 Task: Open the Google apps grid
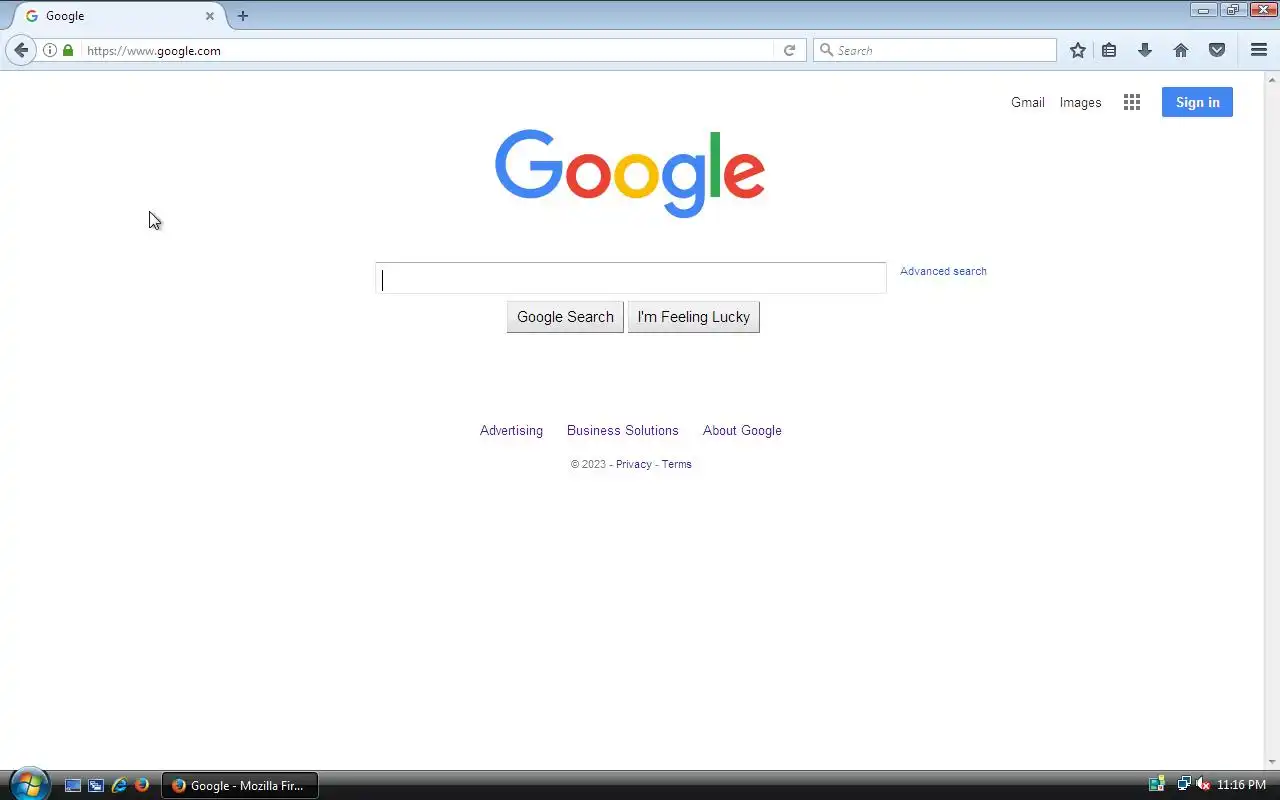(x=1132, y=102)
